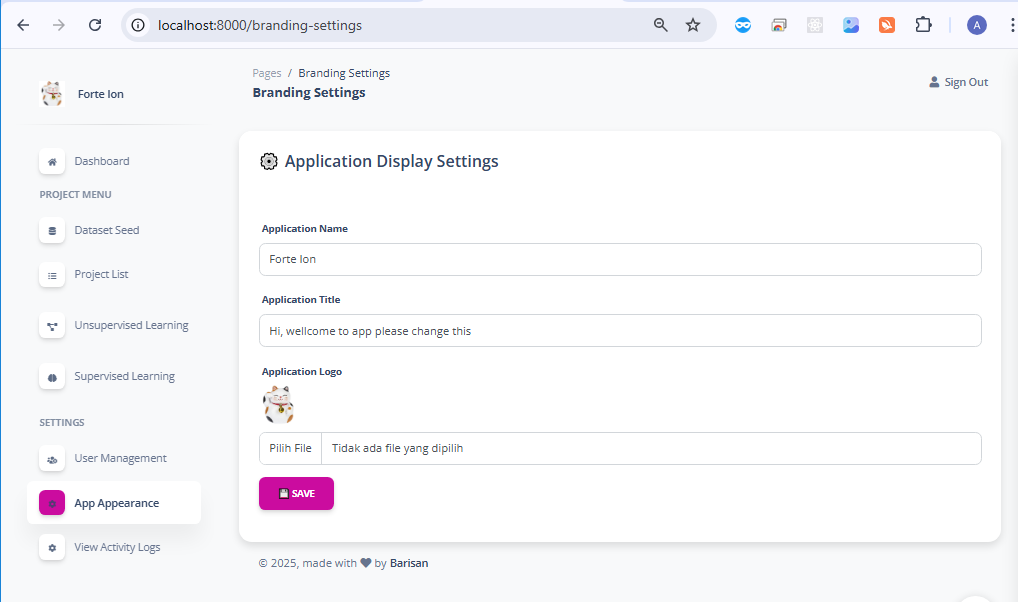Select the Unsupervised Learning sidebar icon
The image size is (1018, 602).
52,326
